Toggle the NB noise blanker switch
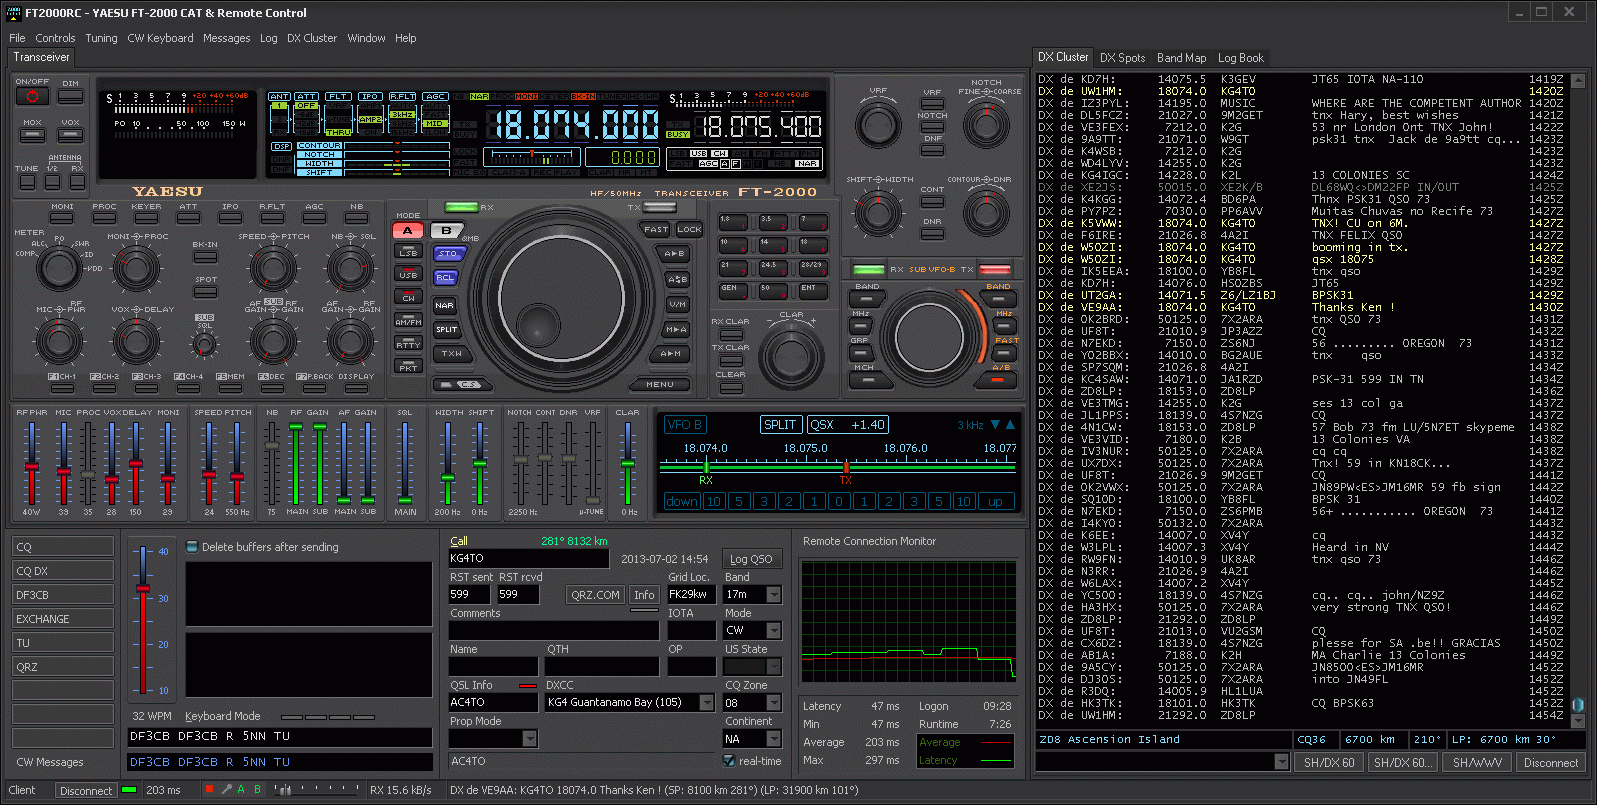 (x=356, y=218)
